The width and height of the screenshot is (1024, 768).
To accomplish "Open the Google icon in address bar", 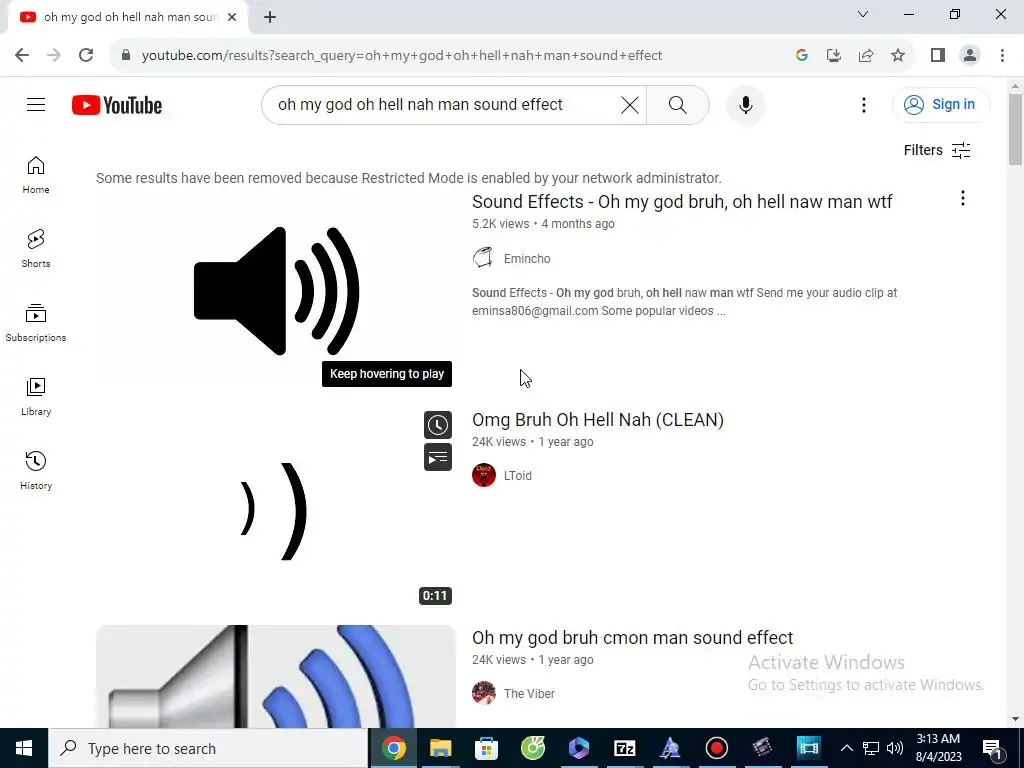I will pyautogui.click(x=802, y=56).
